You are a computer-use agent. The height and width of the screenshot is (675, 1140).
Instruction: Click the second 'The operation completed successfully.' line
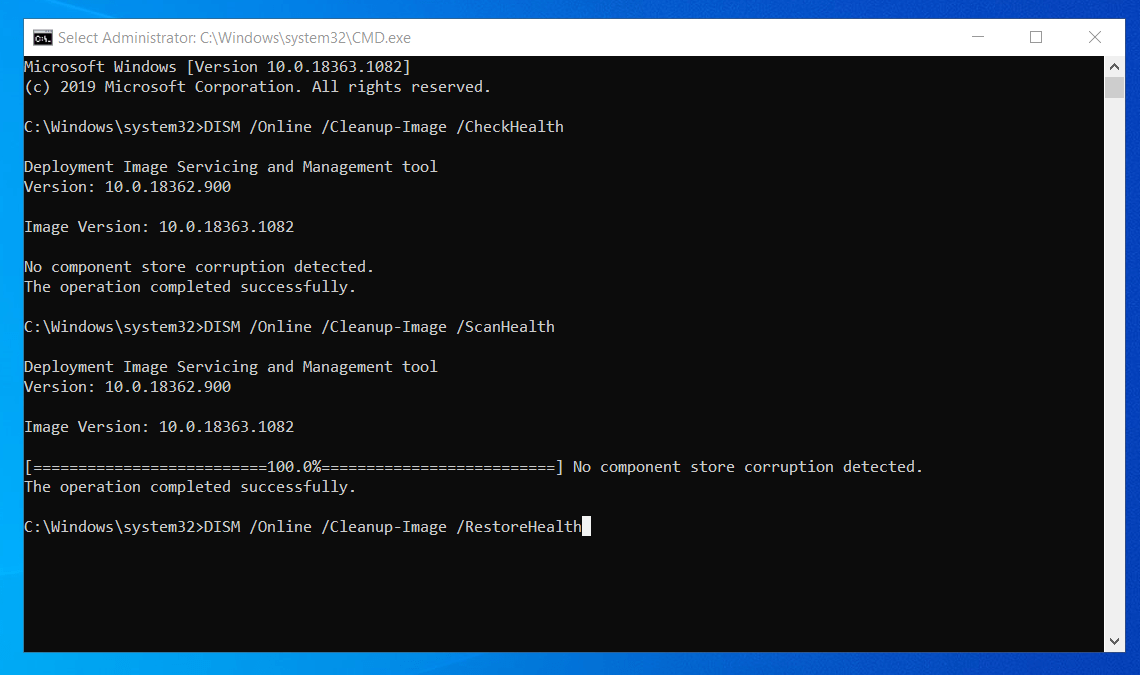pyautogui.click(x=190, y=487)
